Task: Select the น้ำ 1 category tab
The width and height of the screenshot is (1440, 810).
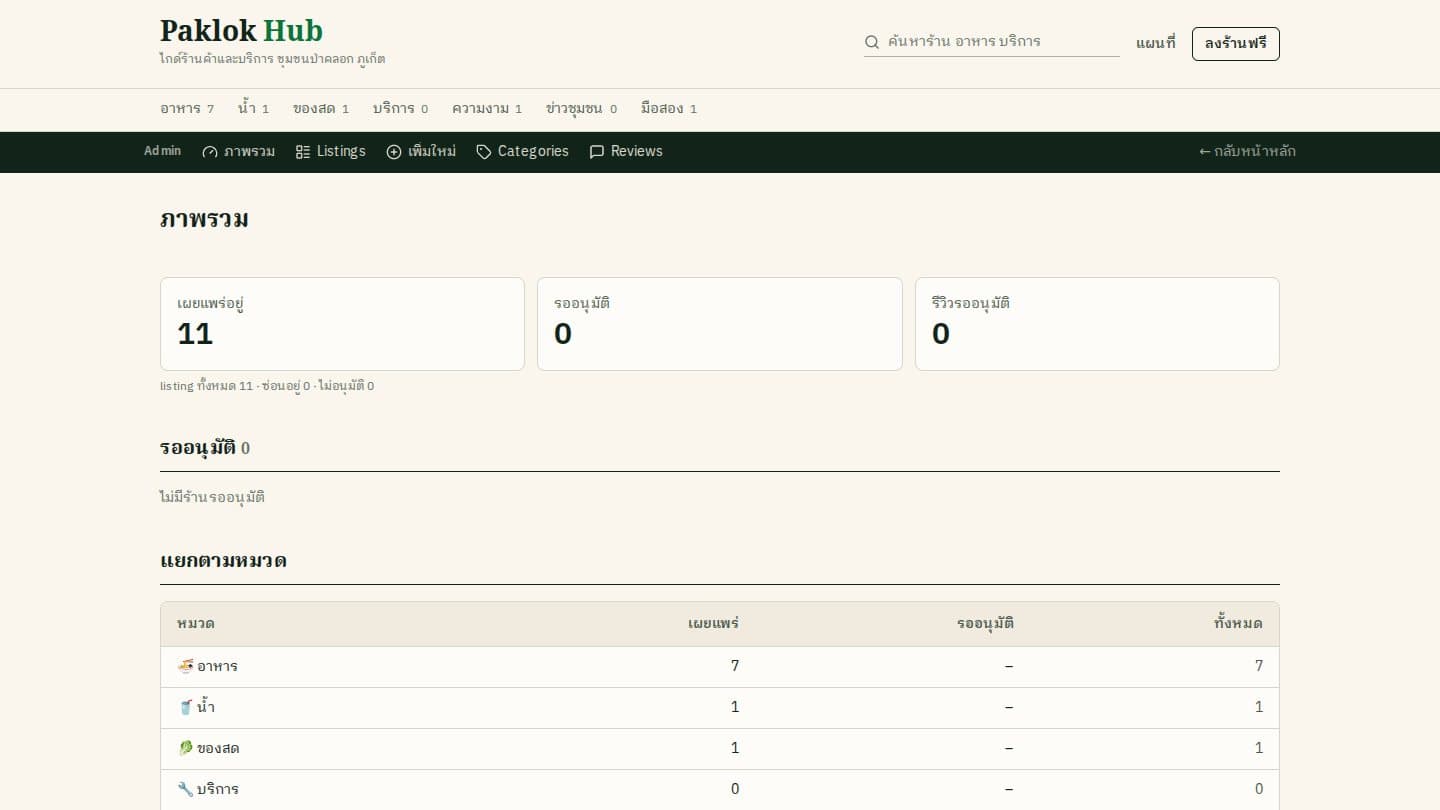Action: click(254, 109)
